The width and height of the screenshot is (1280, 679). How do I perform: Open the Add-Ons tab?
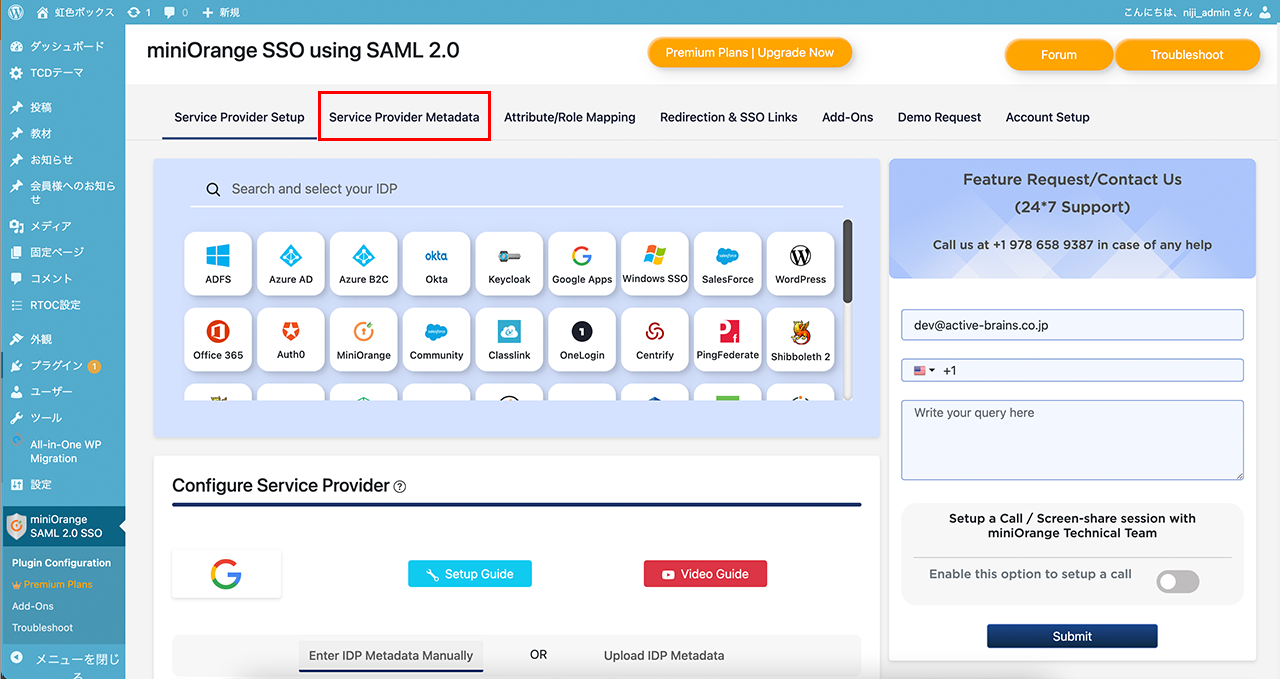point(848,117)
